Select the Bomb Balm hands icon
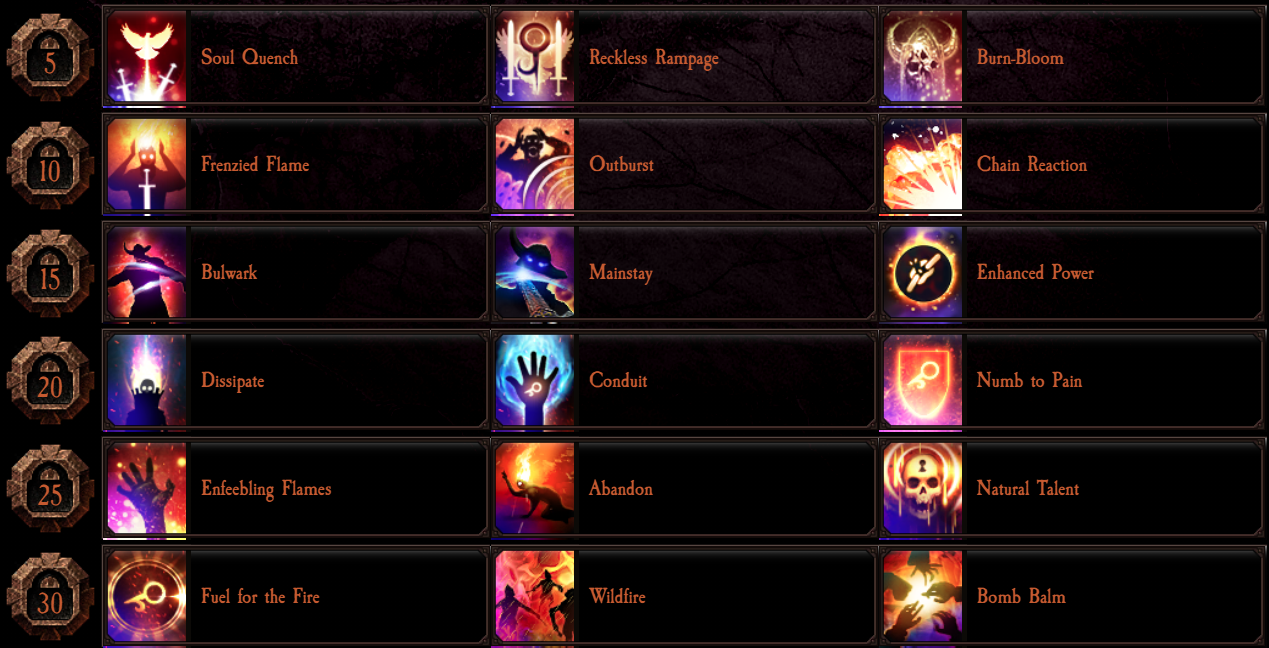The height and width of the screenshot is (648, 1269). pos(923,597)
